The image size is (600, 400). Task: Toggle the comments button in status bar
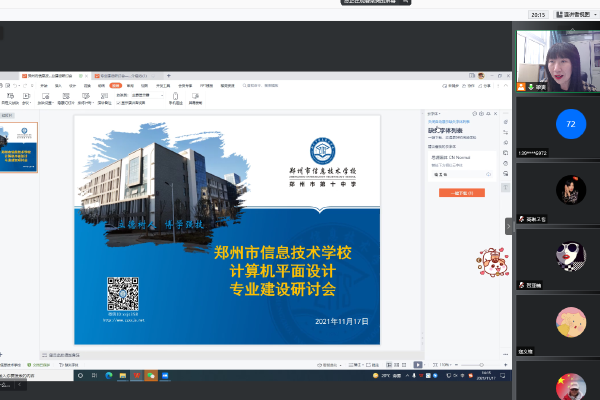pos(373,365)
